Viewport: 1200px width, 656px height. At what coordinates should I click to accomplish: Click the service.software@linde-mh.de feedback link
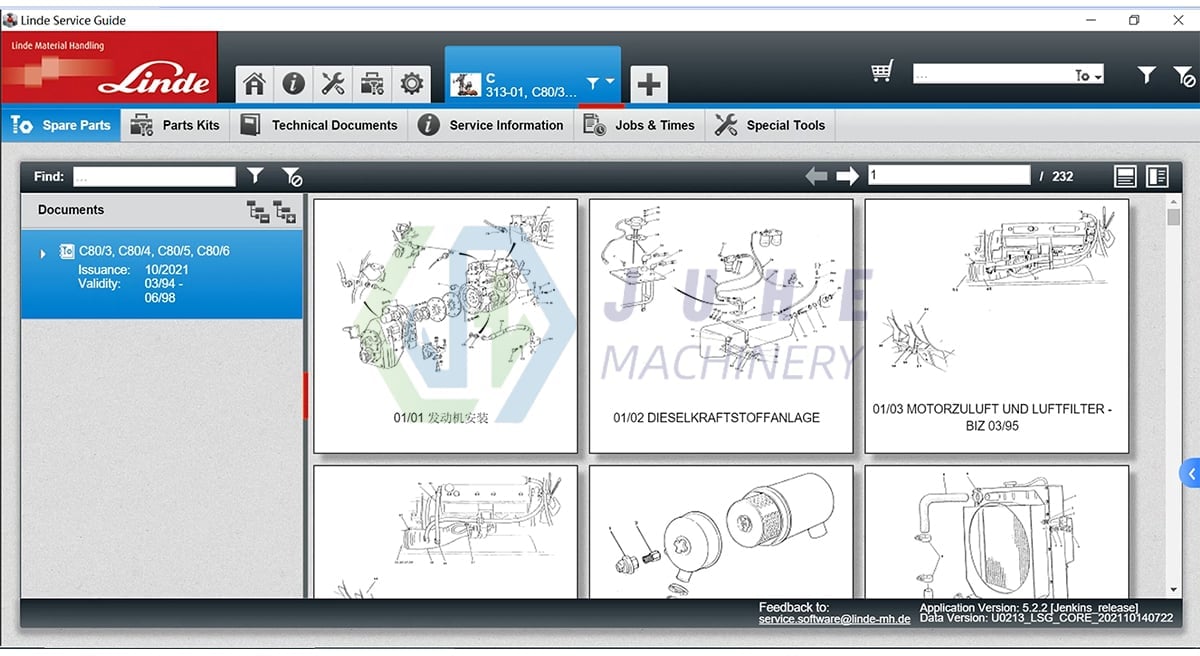coord(835,618)
